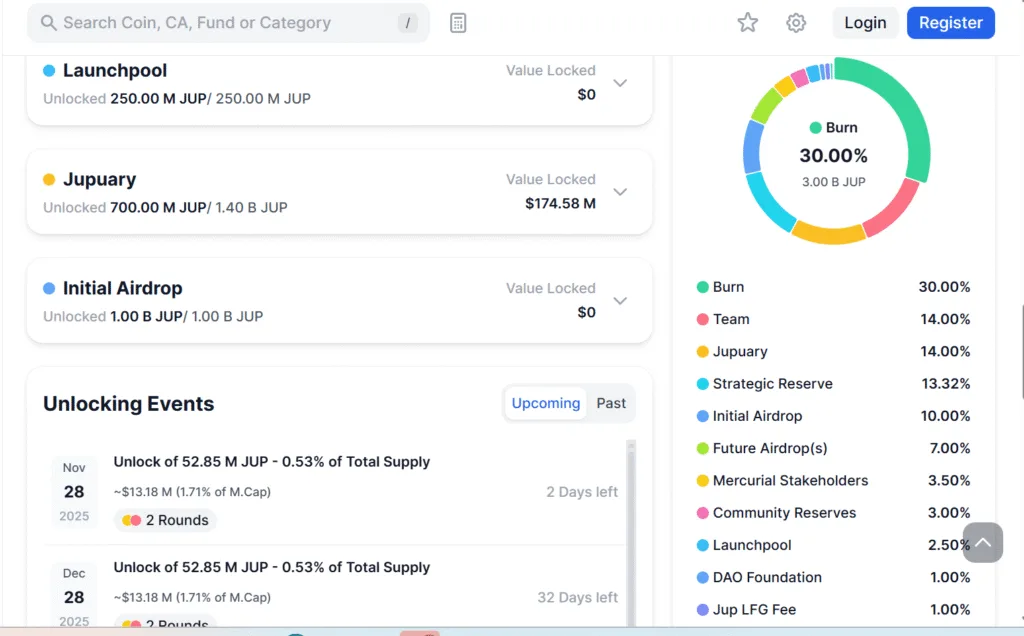Click the star favorites icon
Viewport: 1024px width, 636px height.
click(x=747, y=23)
